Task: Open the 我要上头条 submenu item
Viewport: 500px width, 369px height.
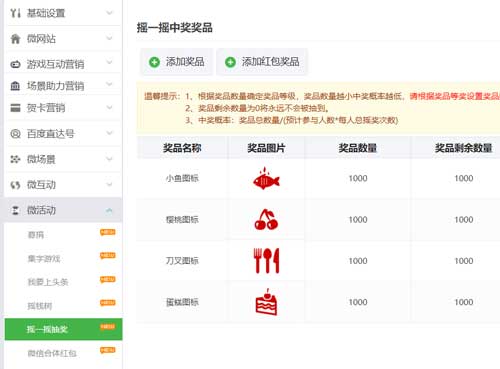Action: tap(48, 282)
